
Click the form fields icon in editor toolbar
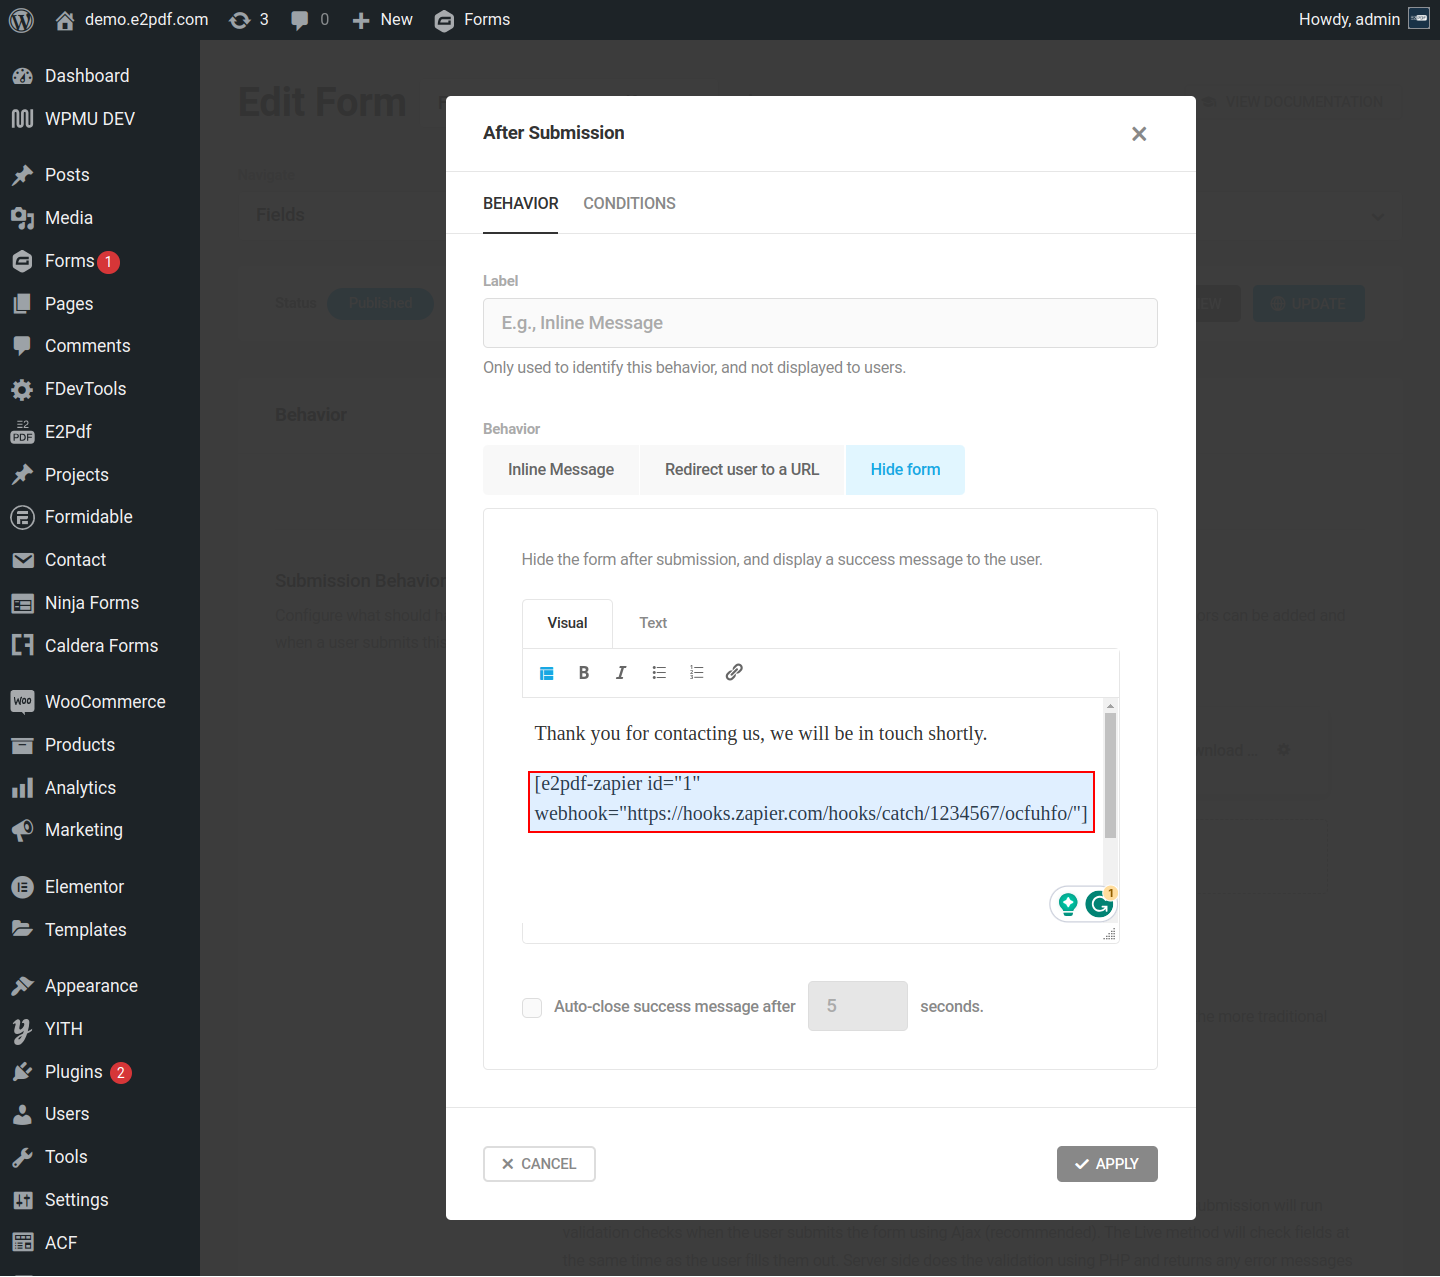coord(547,673)
